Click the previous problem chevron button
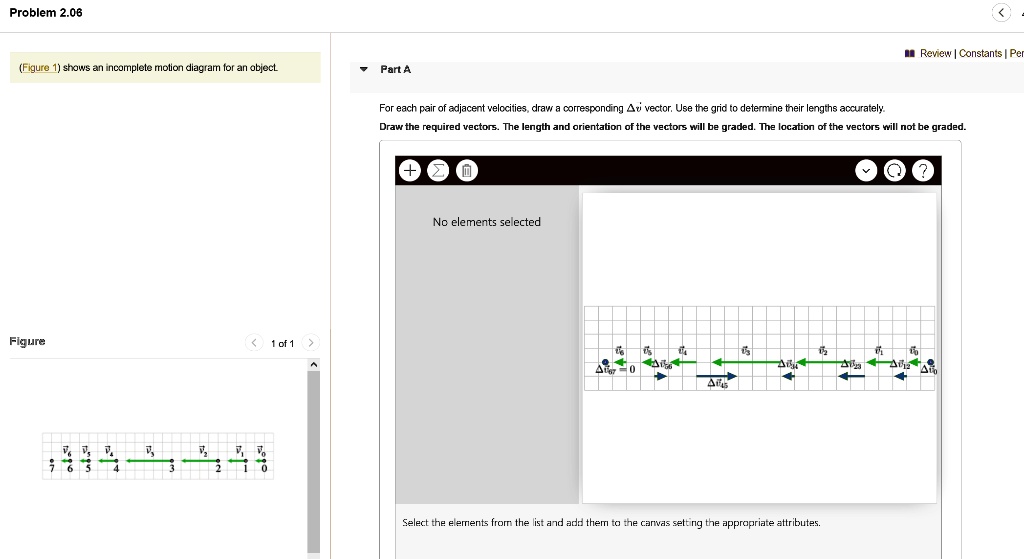The width and height of the screenshot is (1024, 559). 1000,12
